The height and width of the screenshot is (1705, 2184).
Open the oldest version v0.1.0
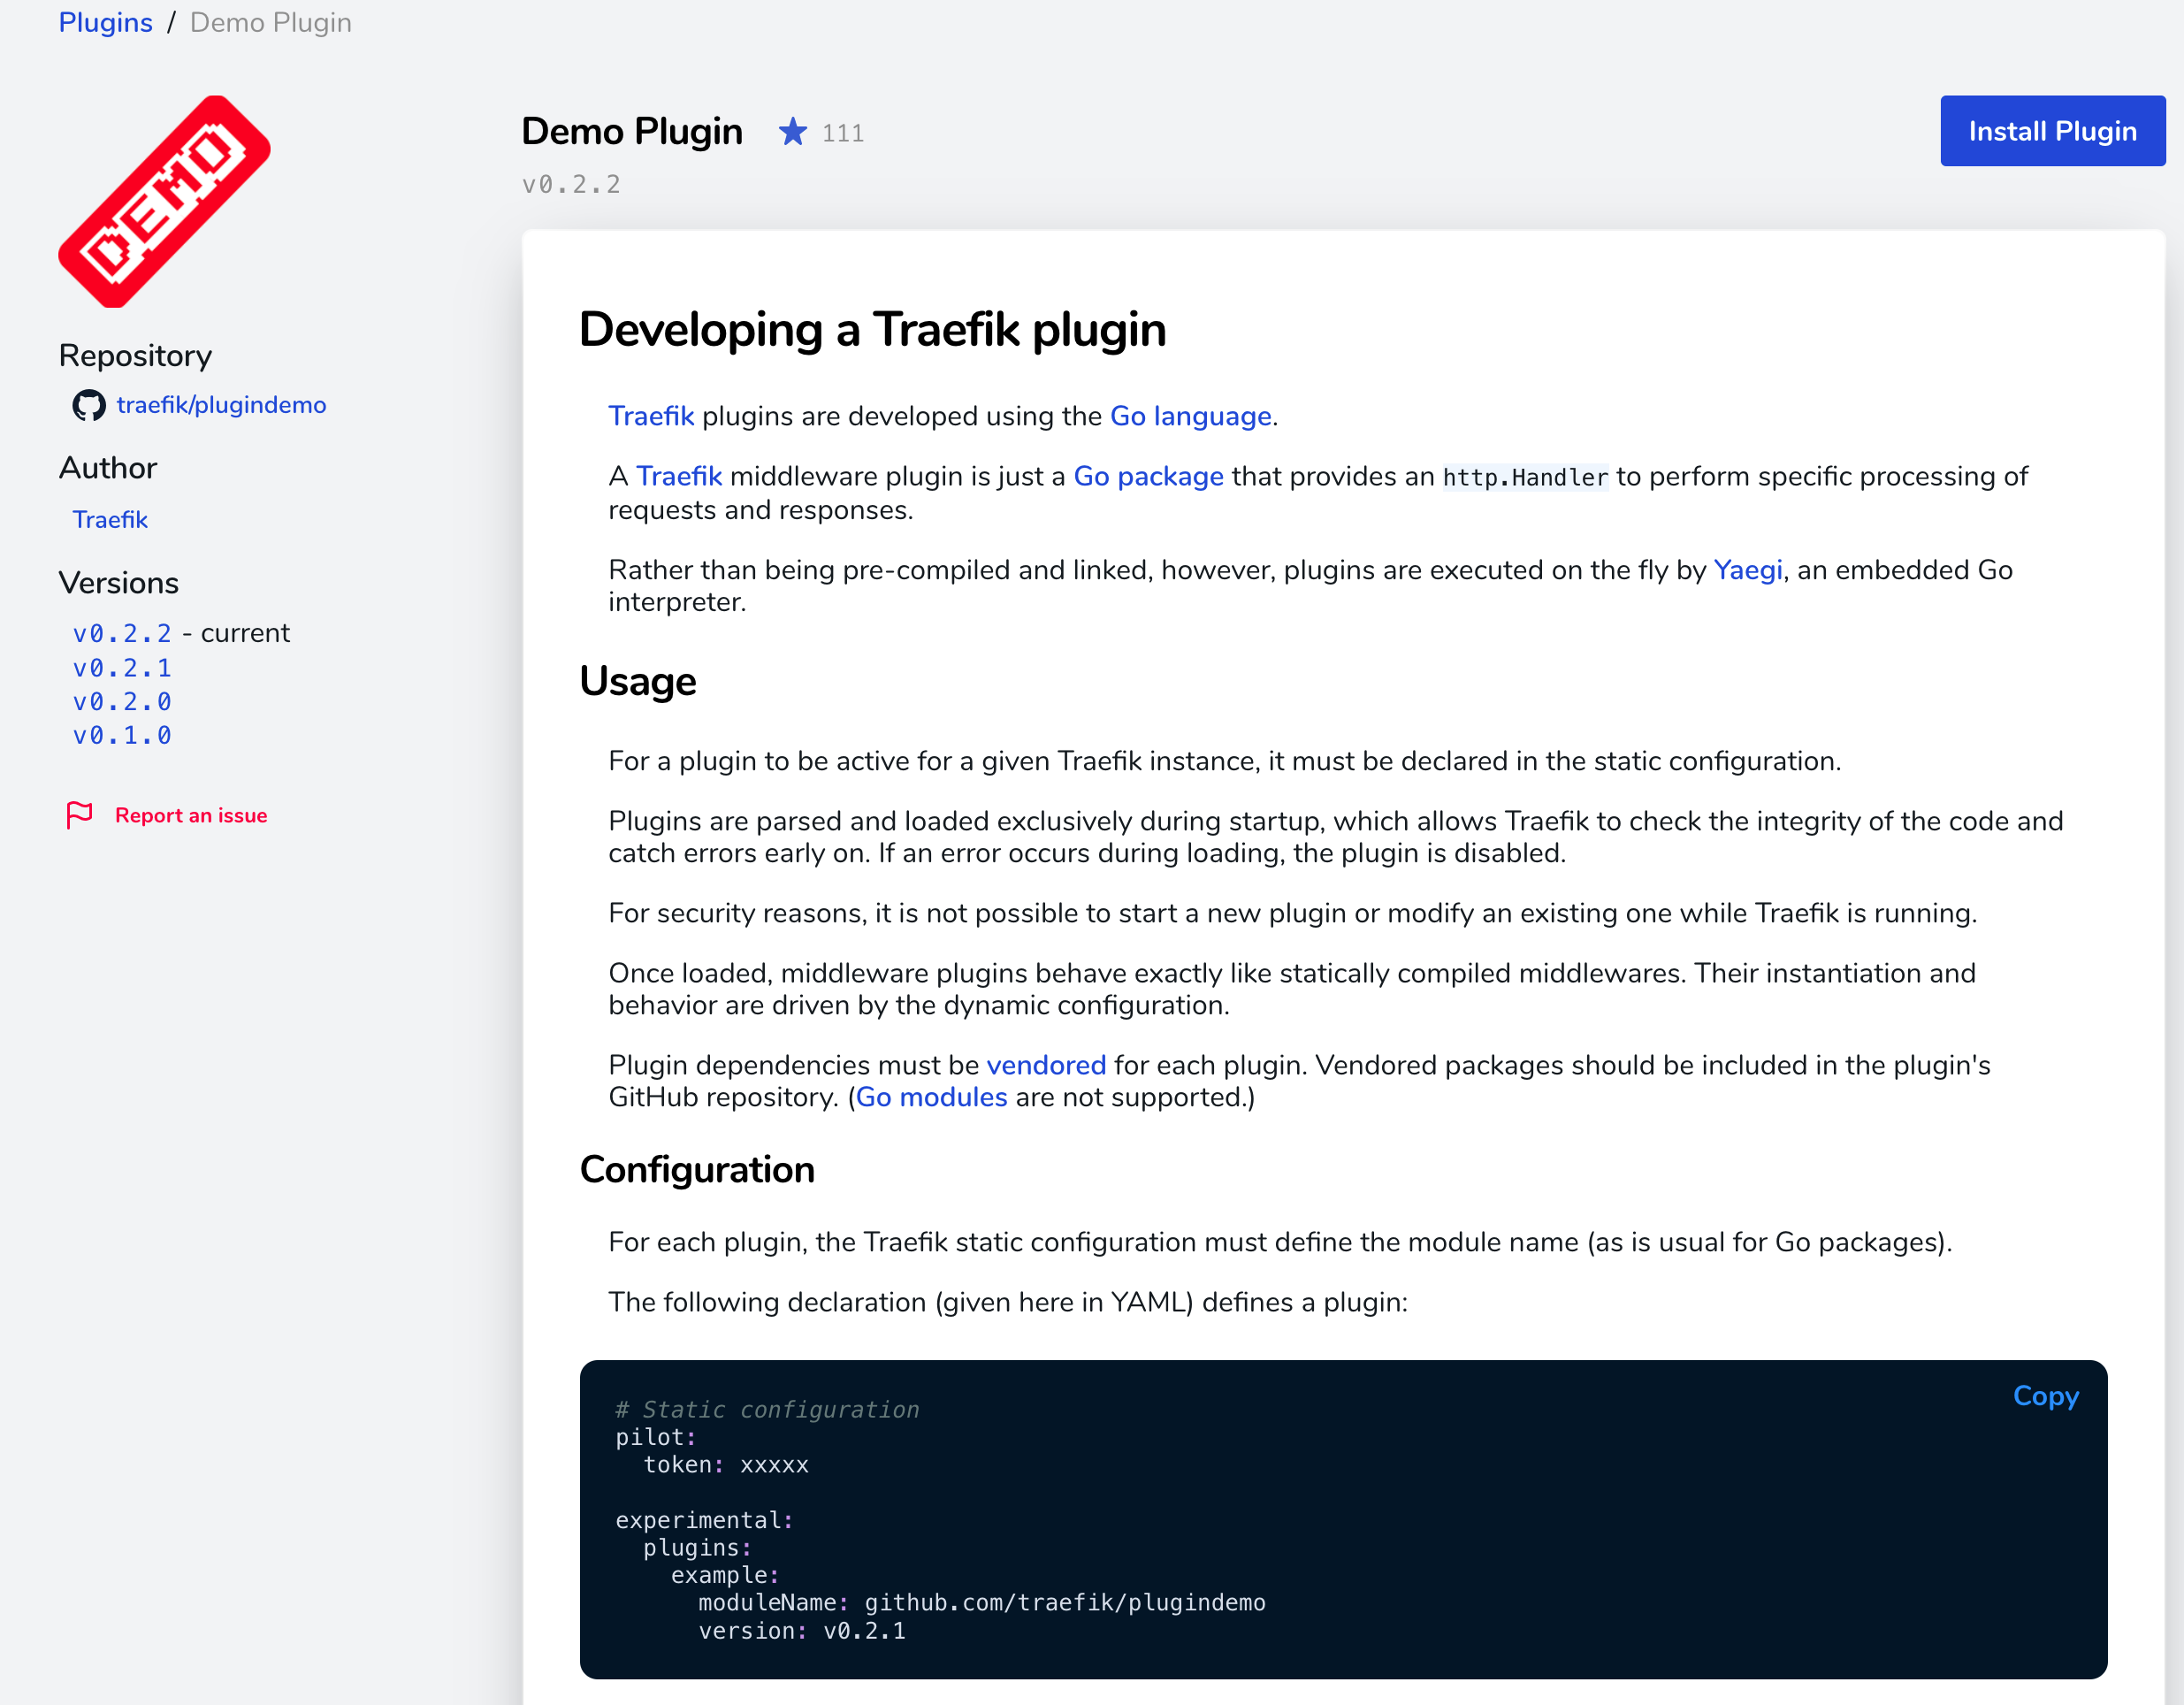tap(121, 735)
